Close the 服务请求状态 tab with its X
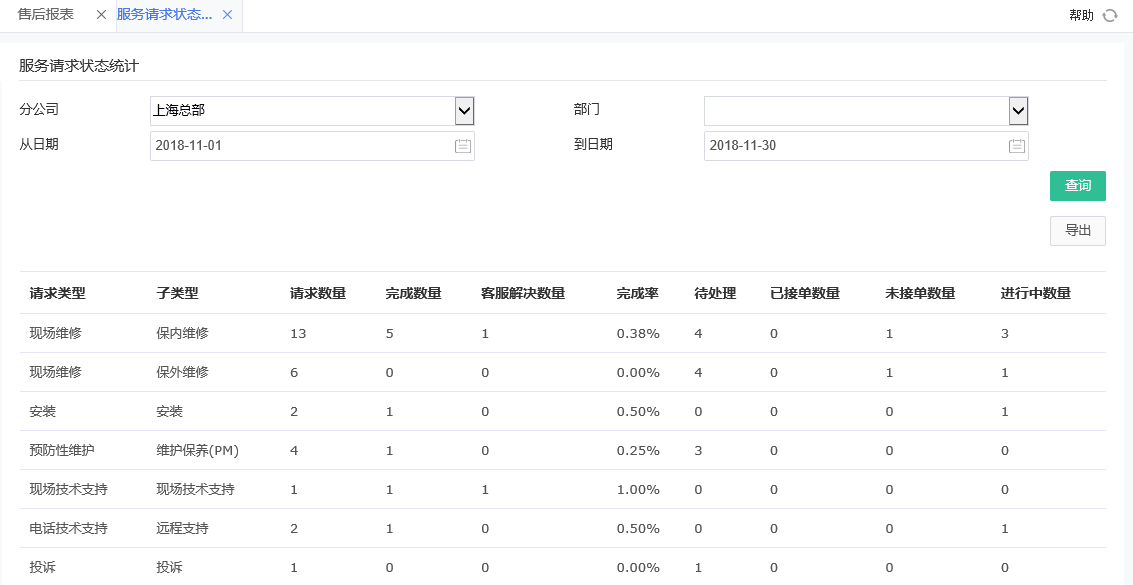 point(227,16)
